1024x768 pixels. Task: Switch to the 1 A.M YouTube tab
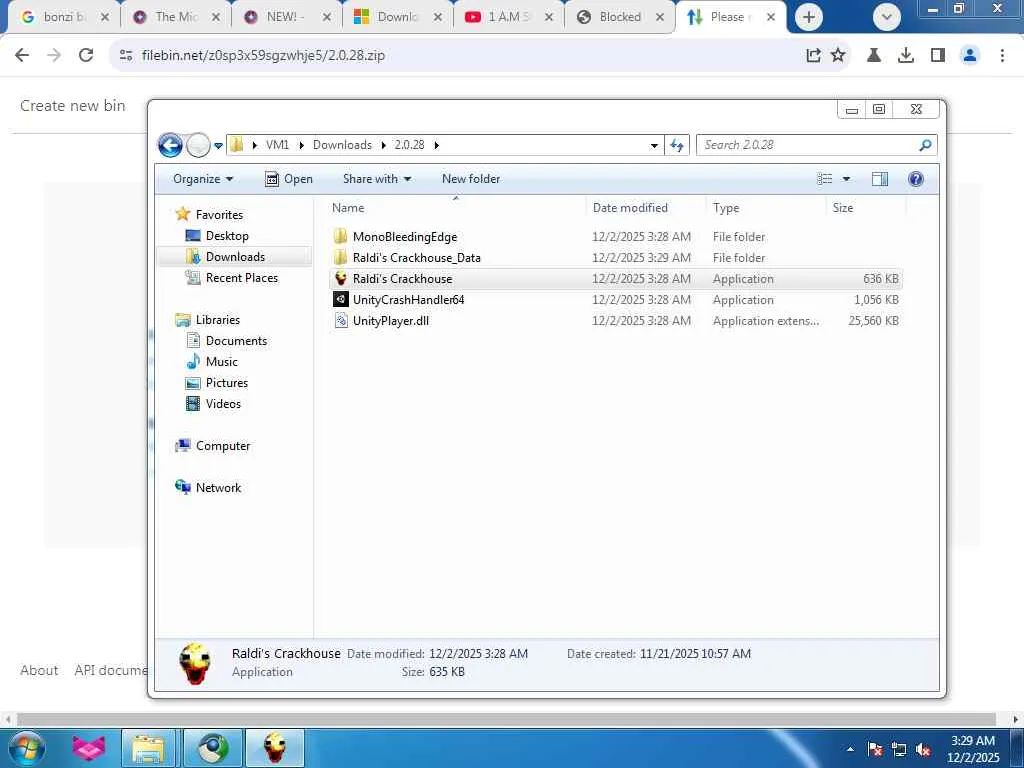[509, 17]
